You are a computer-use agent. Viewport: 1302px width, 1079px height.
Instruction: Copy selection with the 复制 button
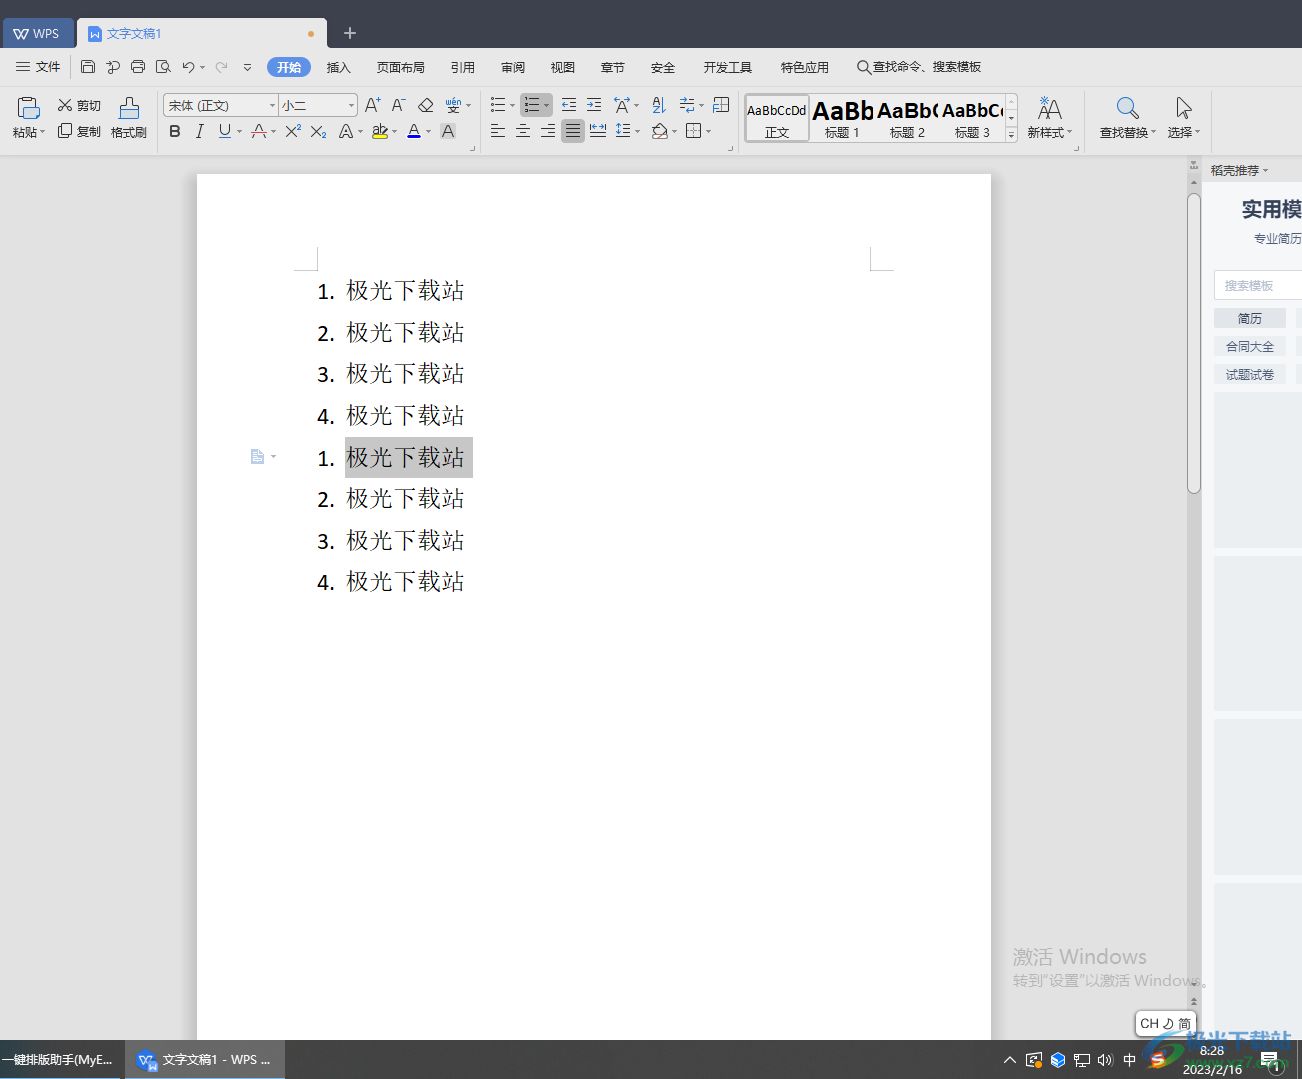(79, 131)
